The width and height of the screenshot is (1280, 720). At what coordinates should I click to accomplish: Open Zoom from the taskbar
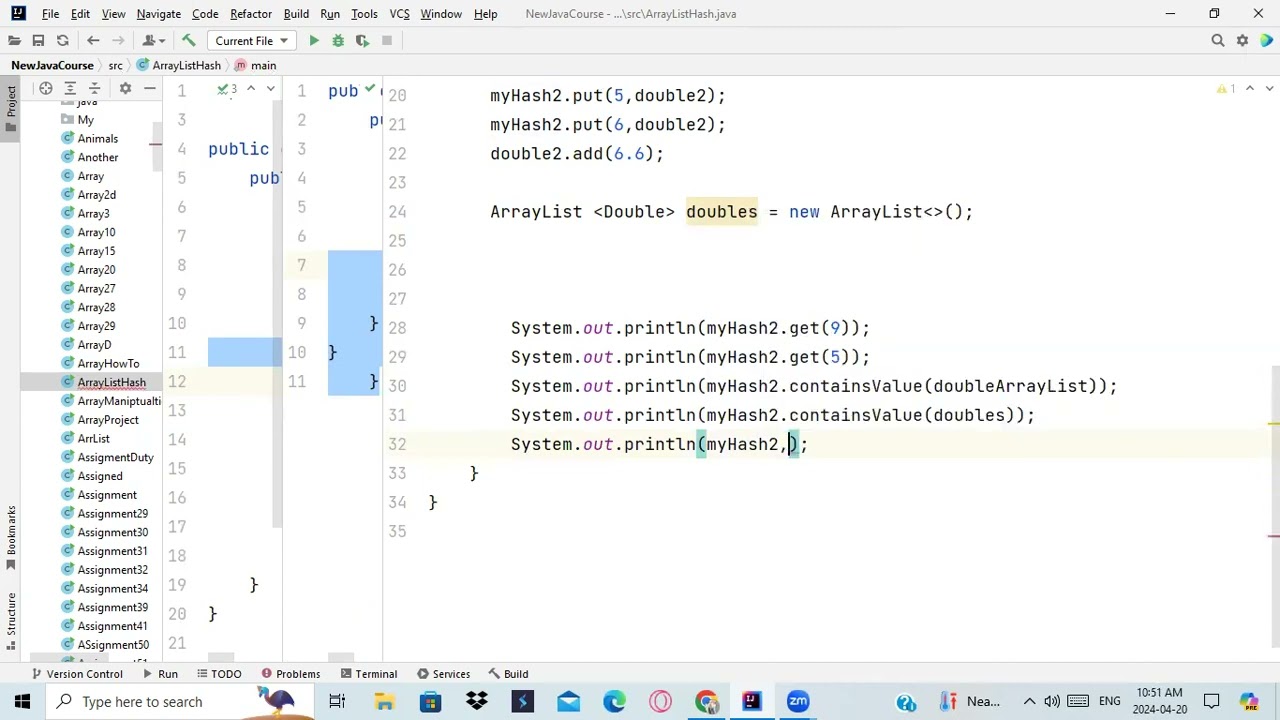click(x=798, y=702)
